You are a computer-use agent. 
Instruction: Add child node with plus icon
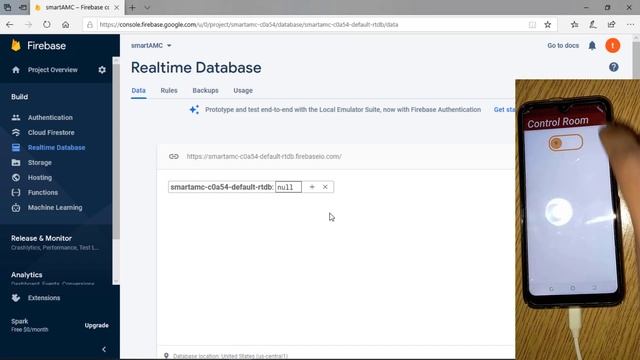(x=312, y=187)
